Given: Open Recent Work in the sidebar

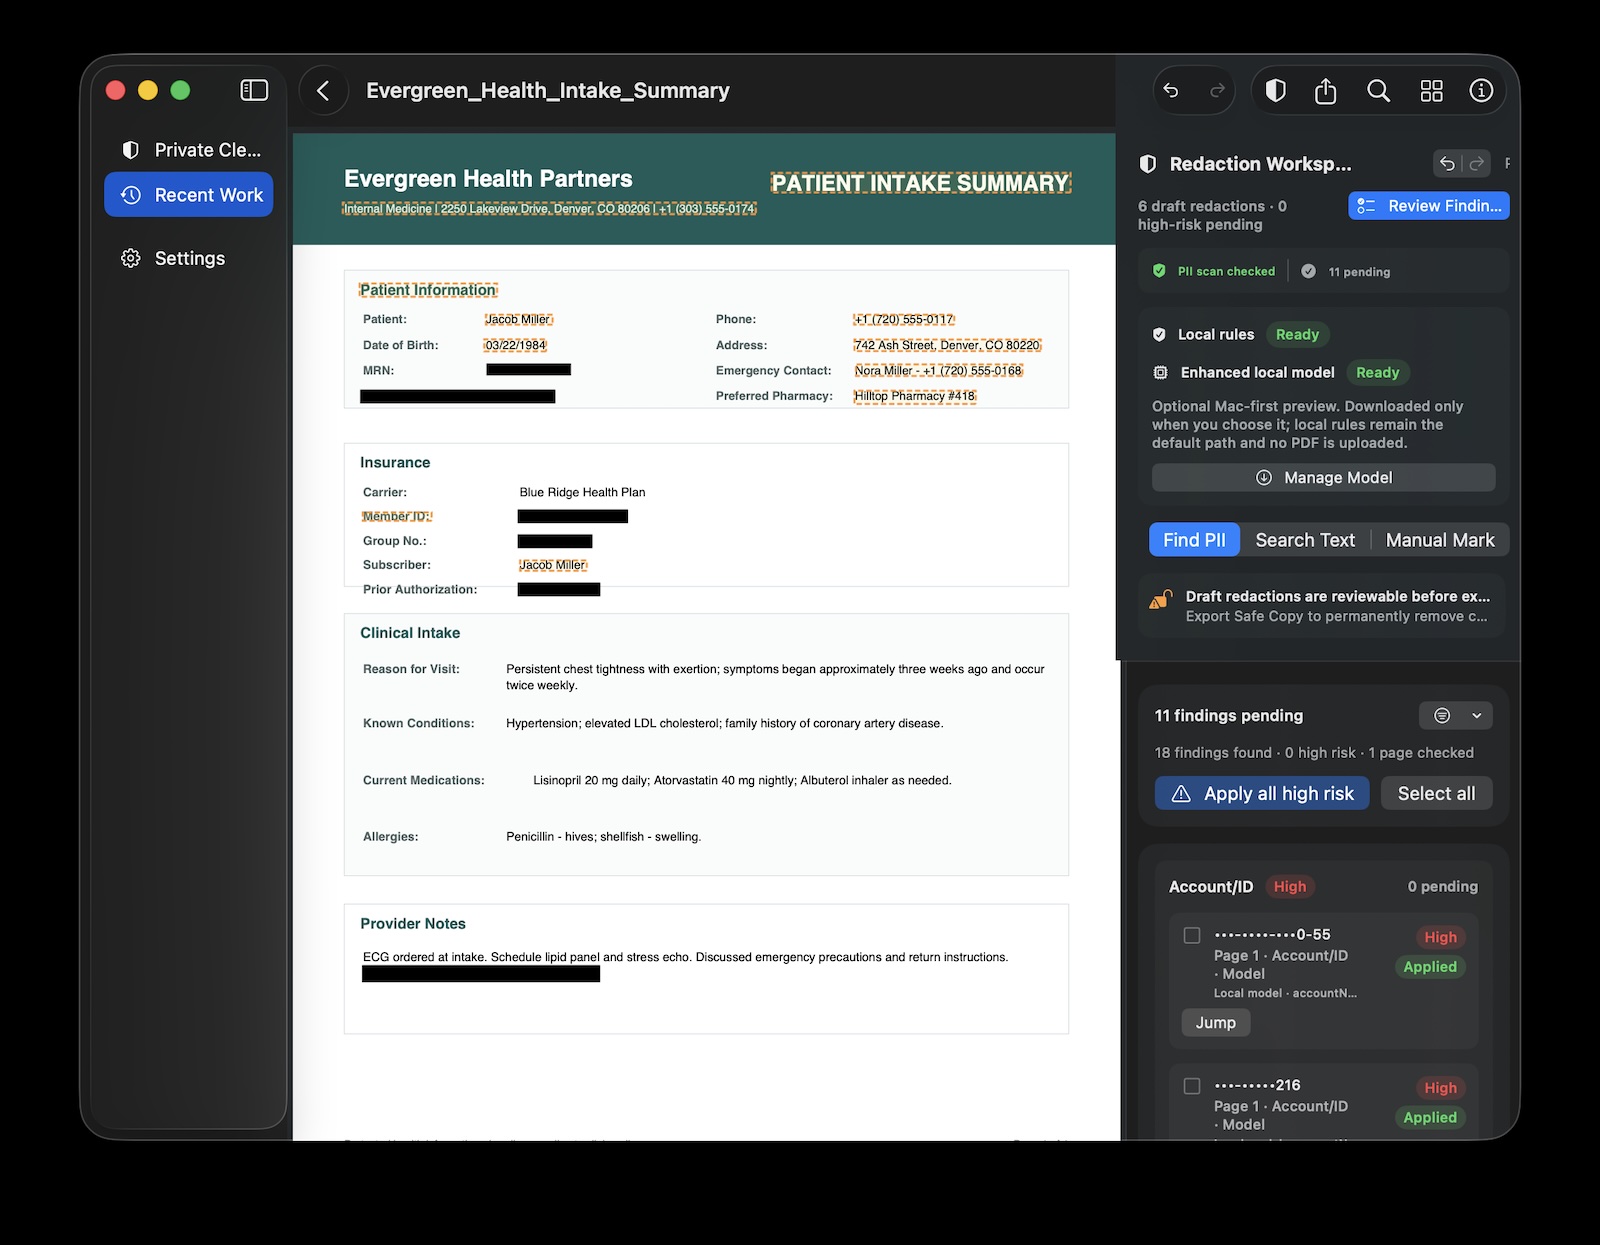Looking at the screenshot, I should 189,195.
